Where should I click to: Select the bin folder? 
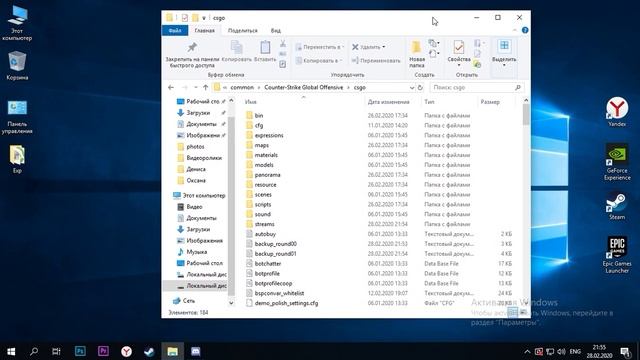click(259, 116)
